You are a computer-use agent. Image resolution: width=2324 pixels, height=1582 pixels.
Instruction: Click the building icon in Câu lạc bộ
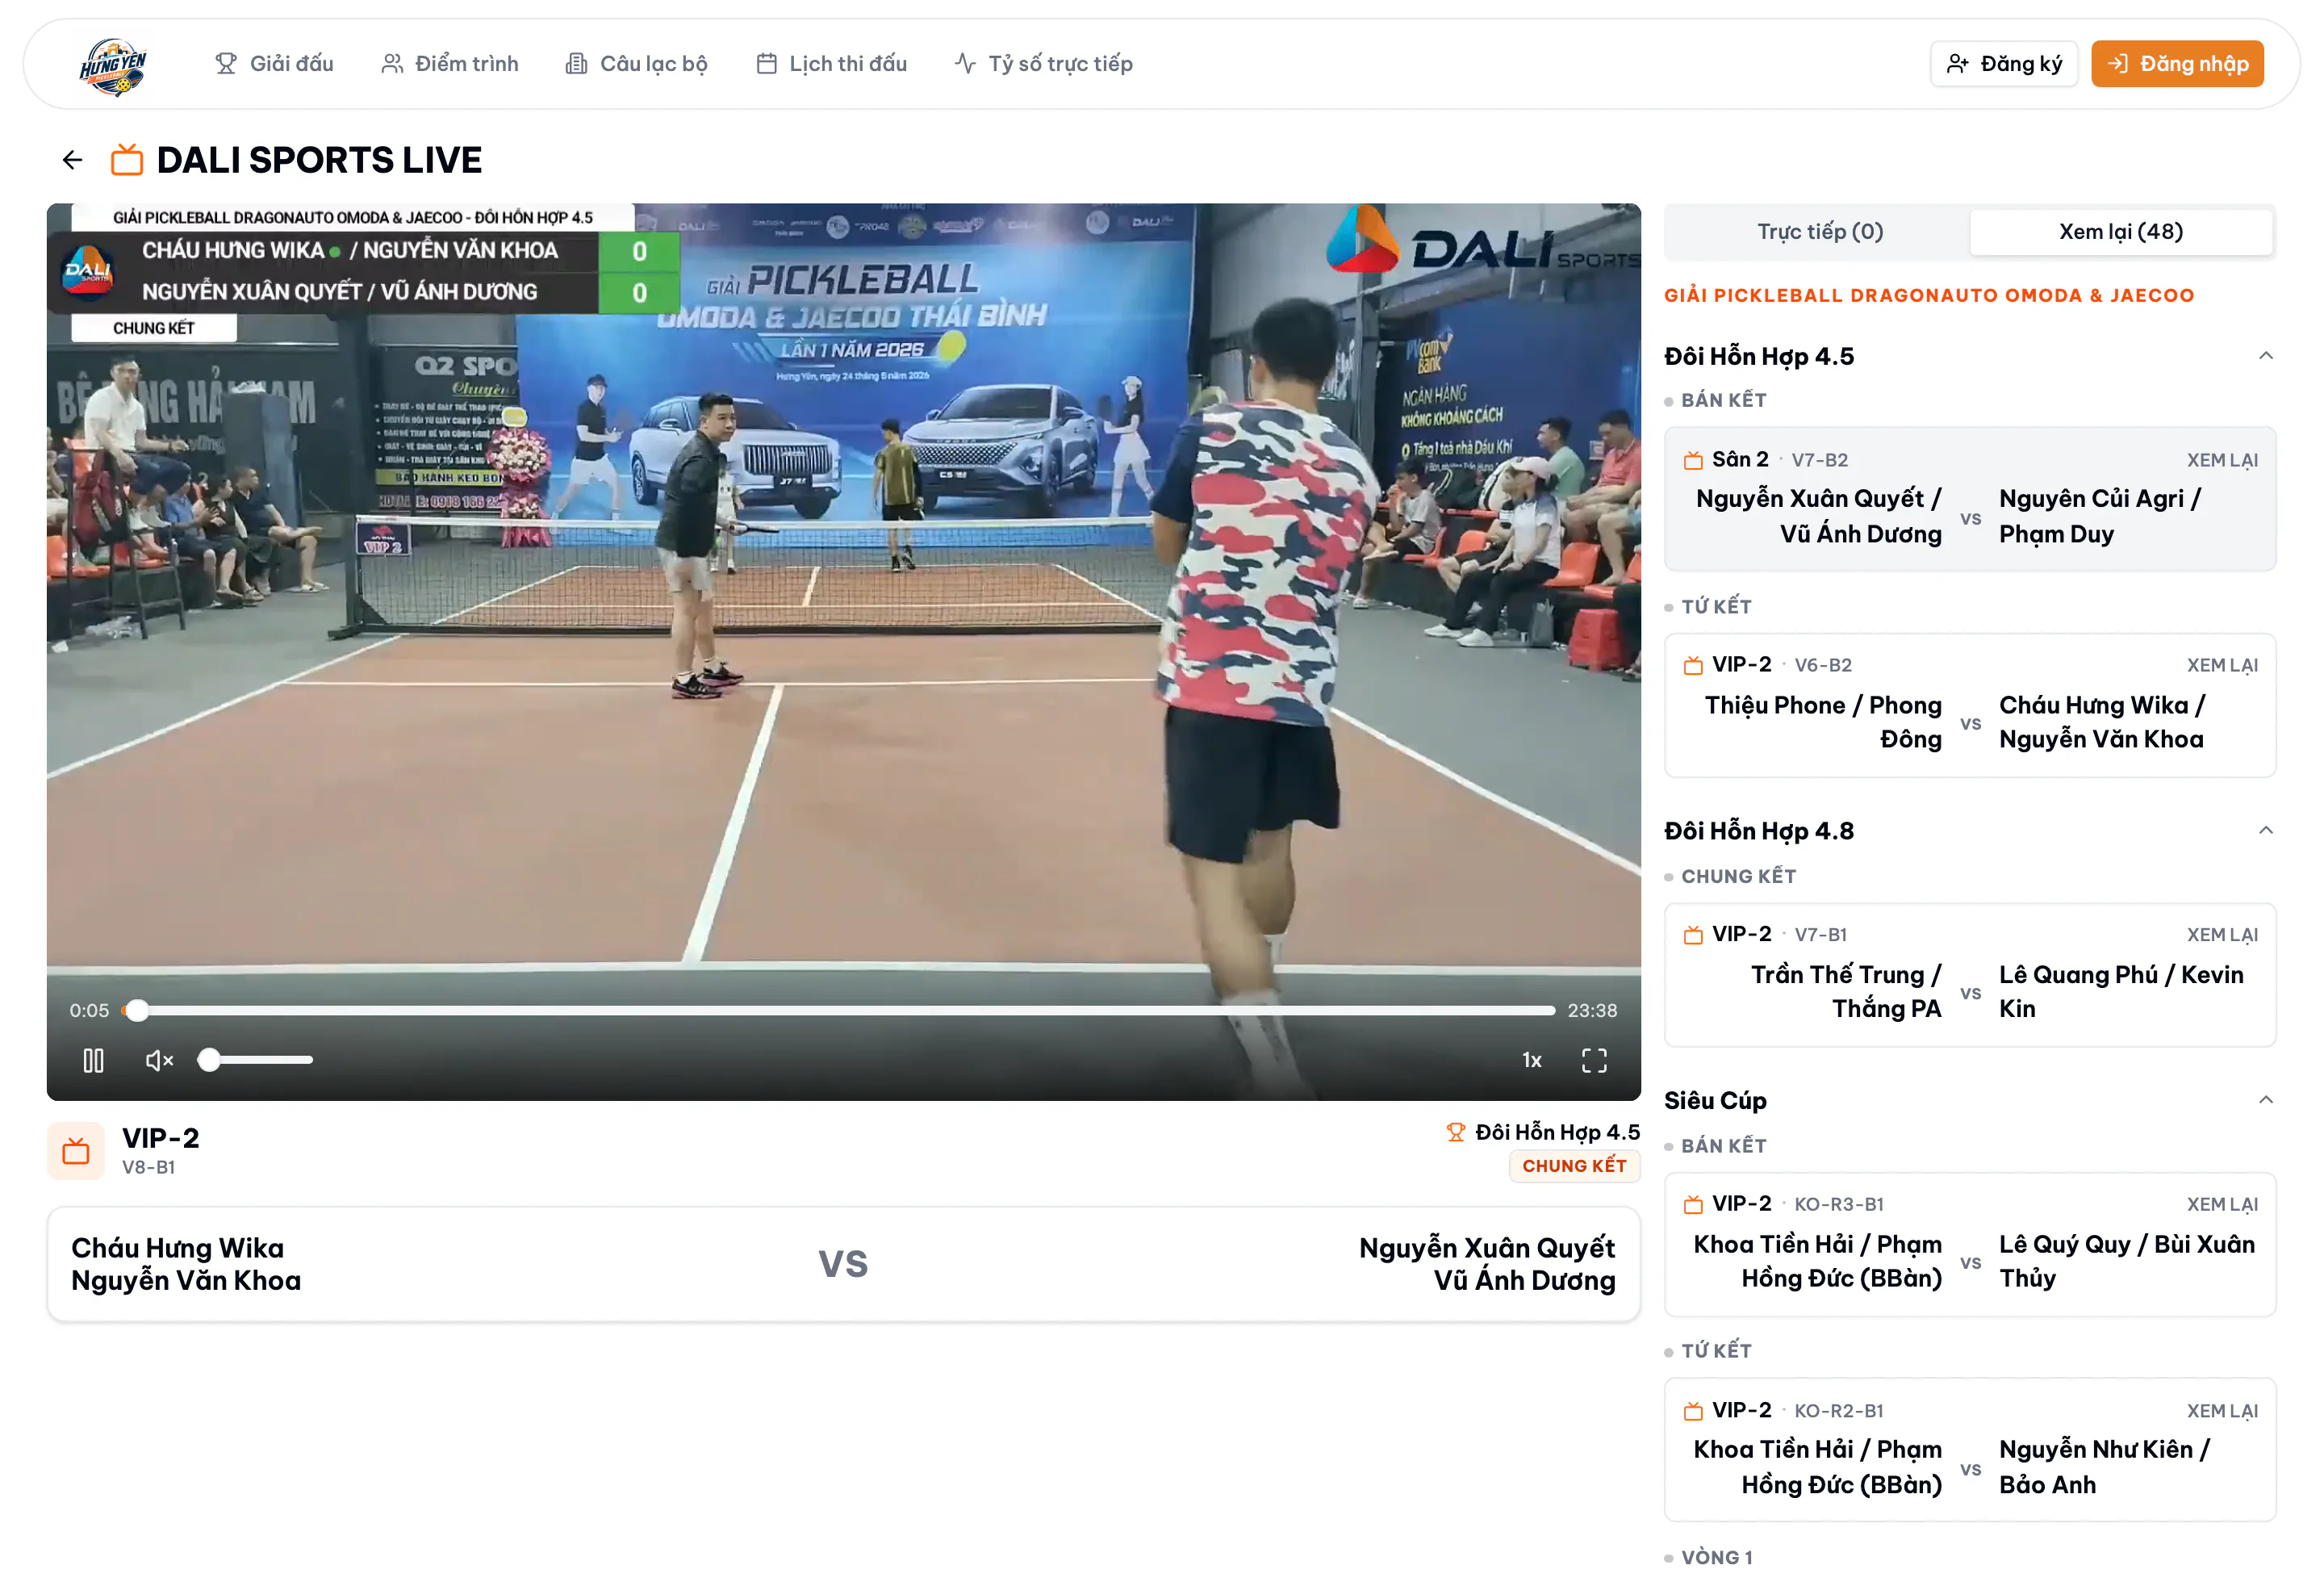pos(576,64)
